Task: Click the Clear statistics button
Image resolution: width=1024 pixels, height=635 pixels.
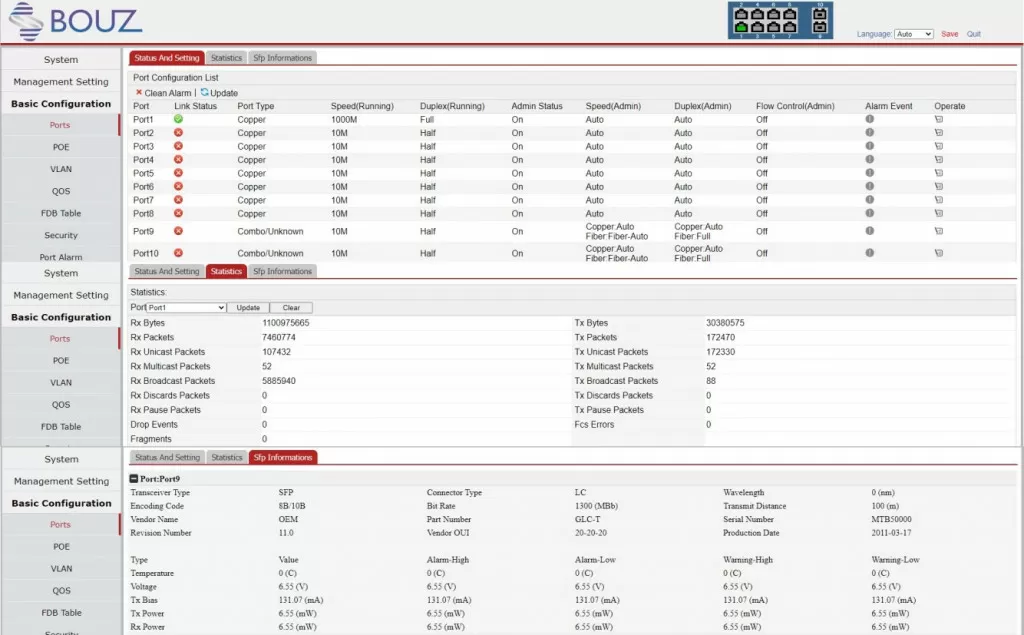Action: (x=291, y=308)
